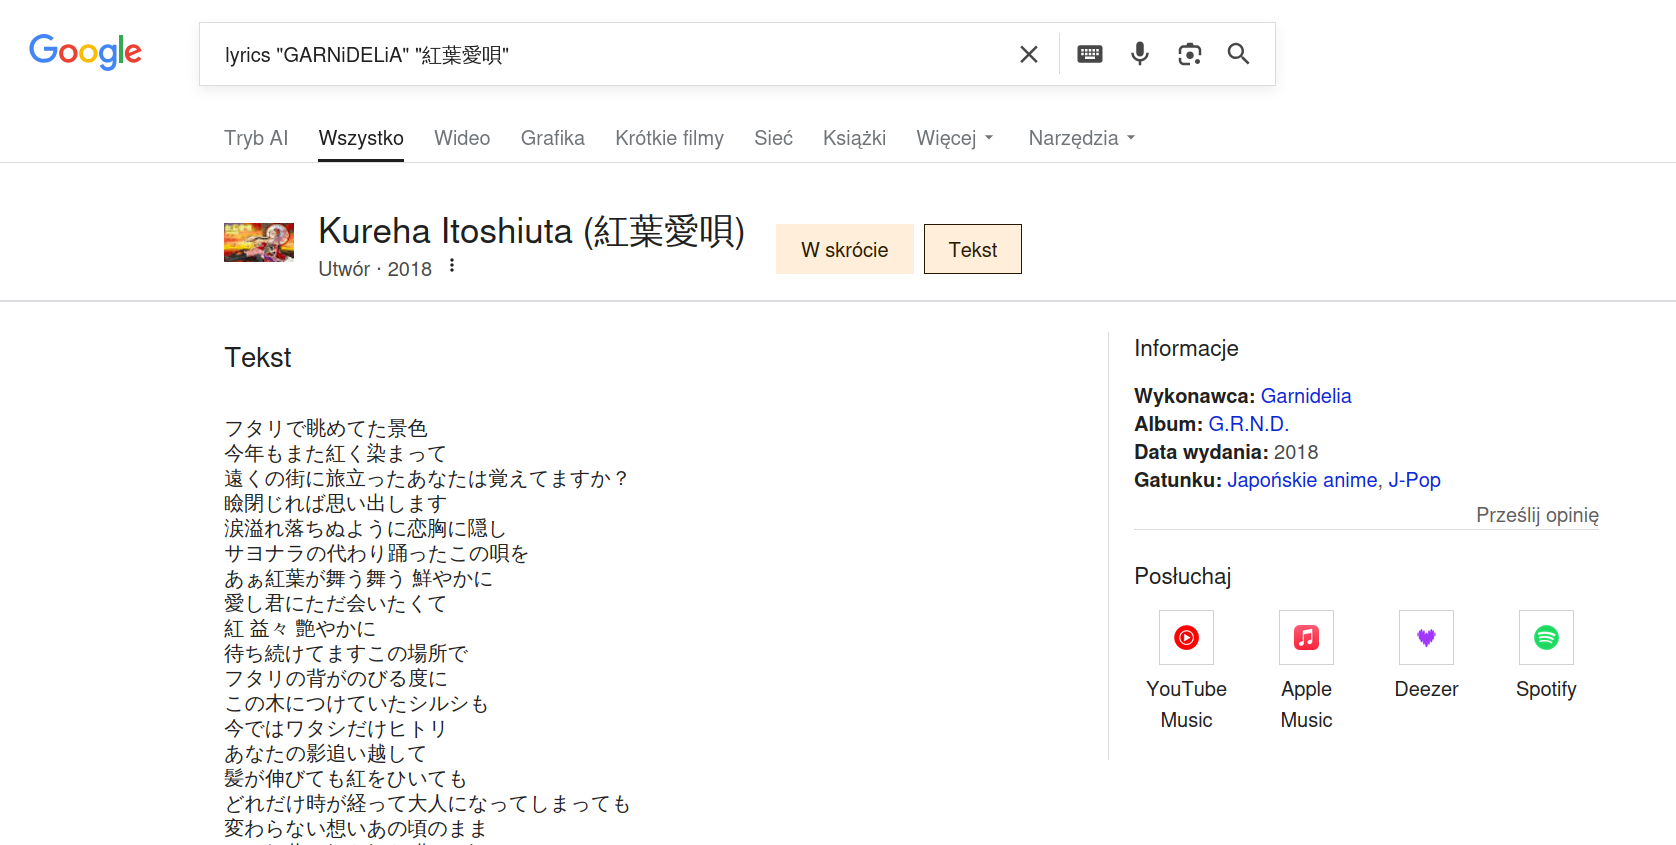1676x845 pixels.
Task: Click the Prześlij opinię feedback link
Action: (1537, 515)
